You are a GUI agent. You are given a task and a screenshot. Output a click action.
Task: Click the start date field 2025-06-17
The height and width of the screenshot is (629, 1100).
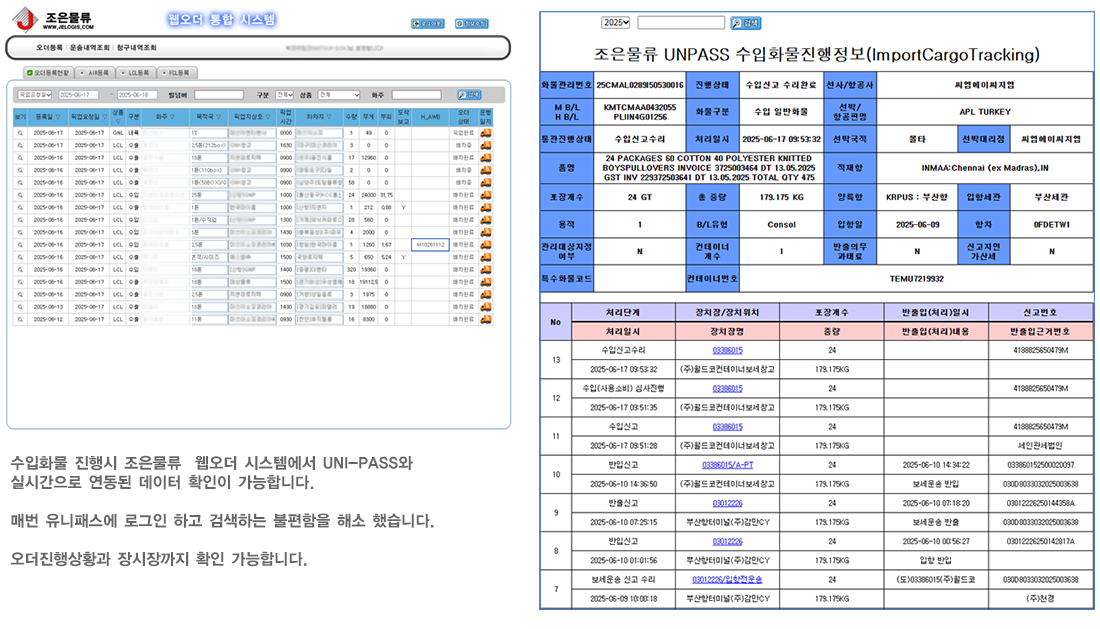[79, 95]
